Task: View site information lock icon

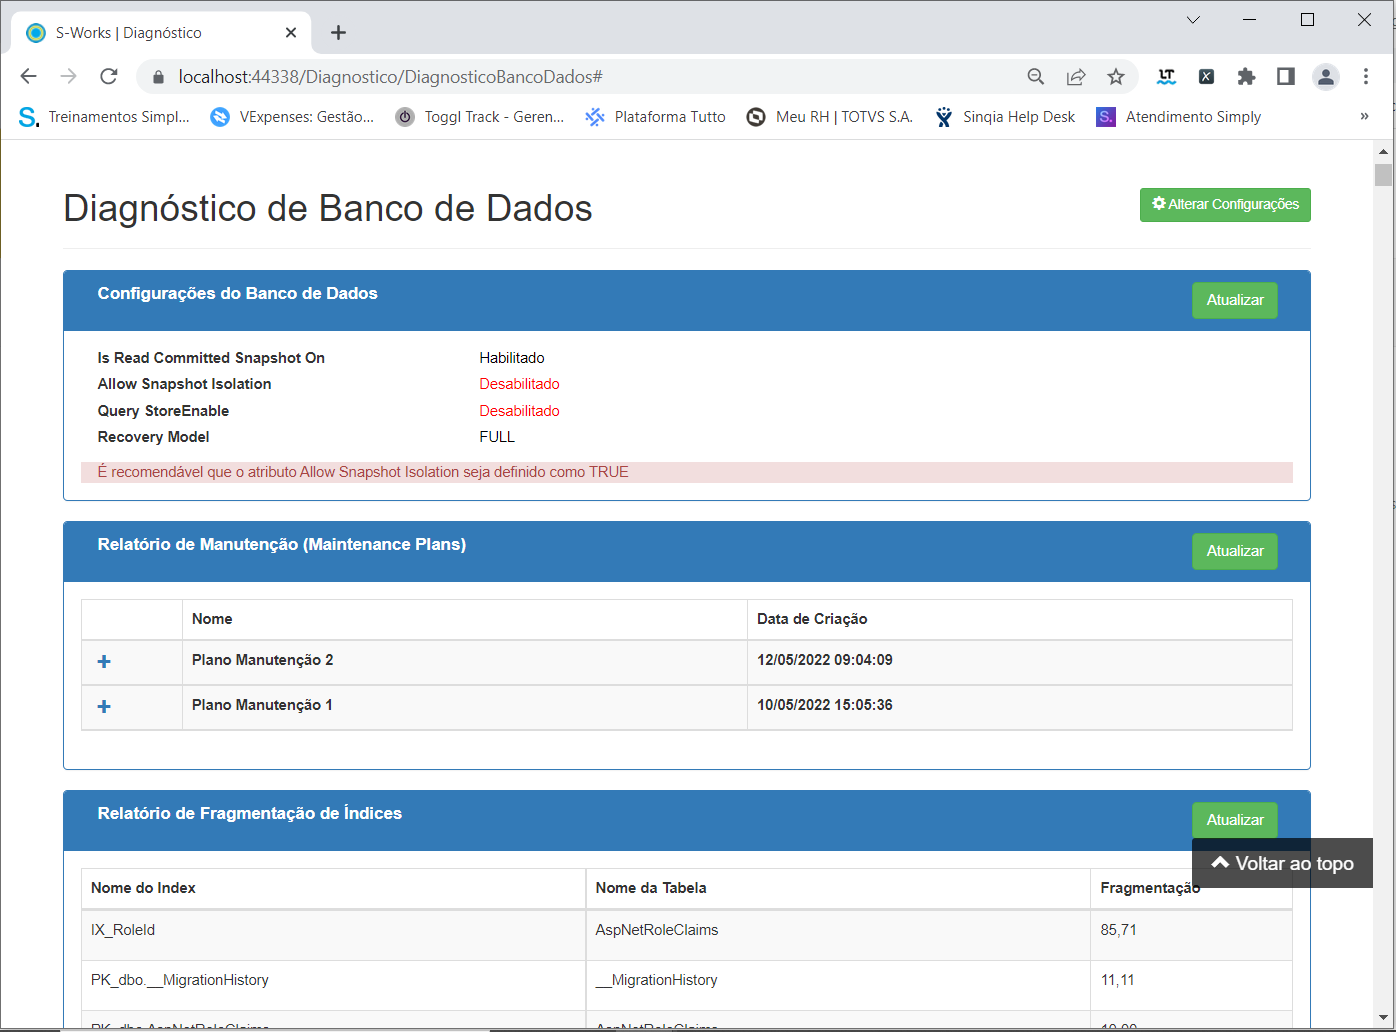Action: pos(157,77)
